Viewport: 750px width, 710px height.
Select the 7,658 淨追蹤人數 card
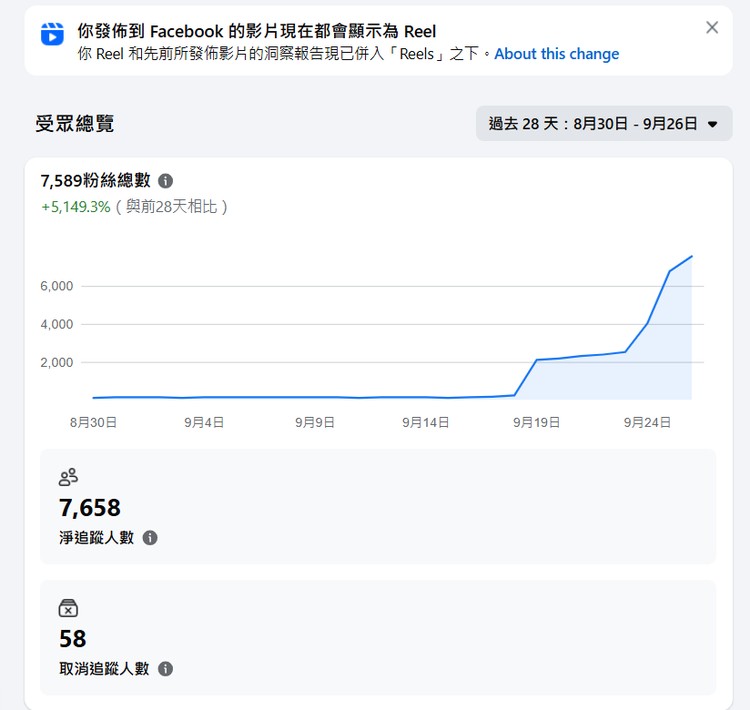coord(378,506)
